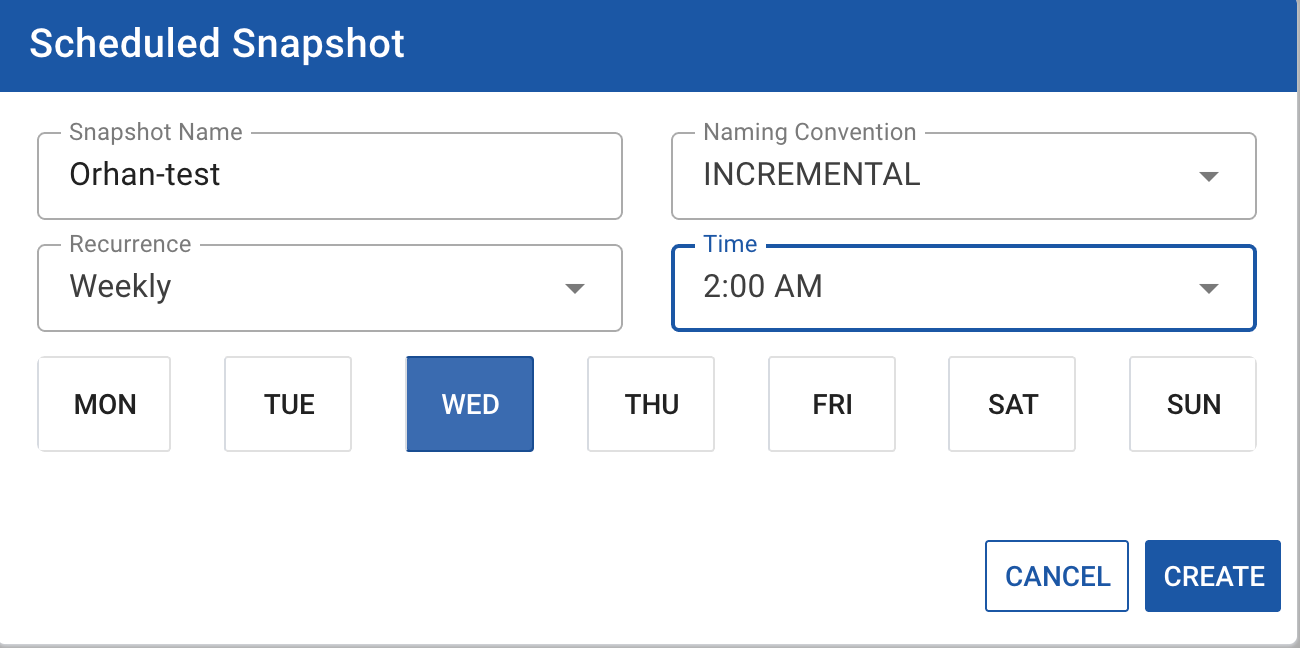Toggle the MON day button

coord(105,404)
